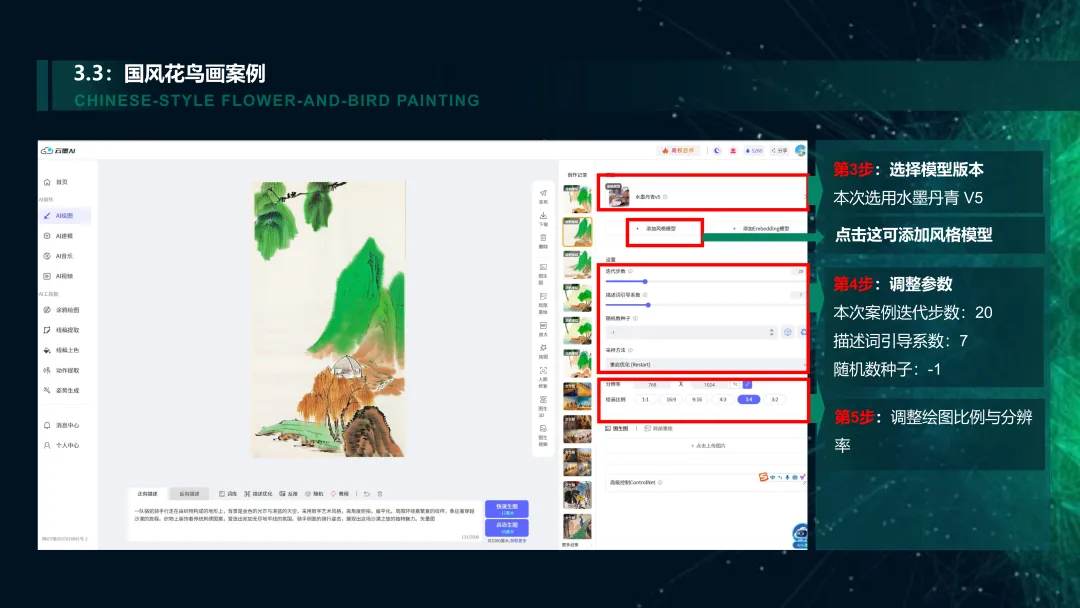This screenshot has height=608, width=1080.
Task: Open the 动作提取 tool
Action: [x=61, y=370]
